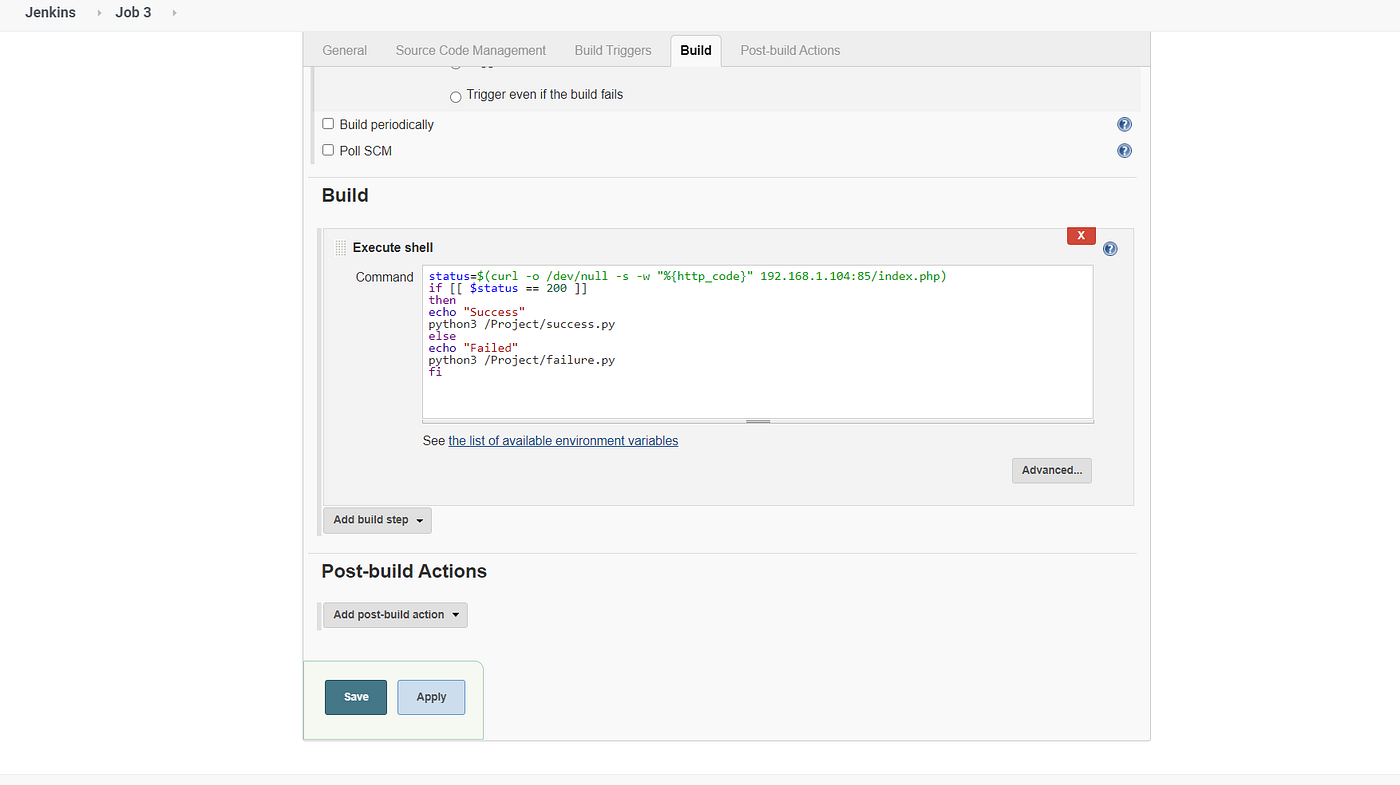Screen dimensions: 1400x785
Task: Enable the Poll SCM checkbox
Action: coord(327,150)
